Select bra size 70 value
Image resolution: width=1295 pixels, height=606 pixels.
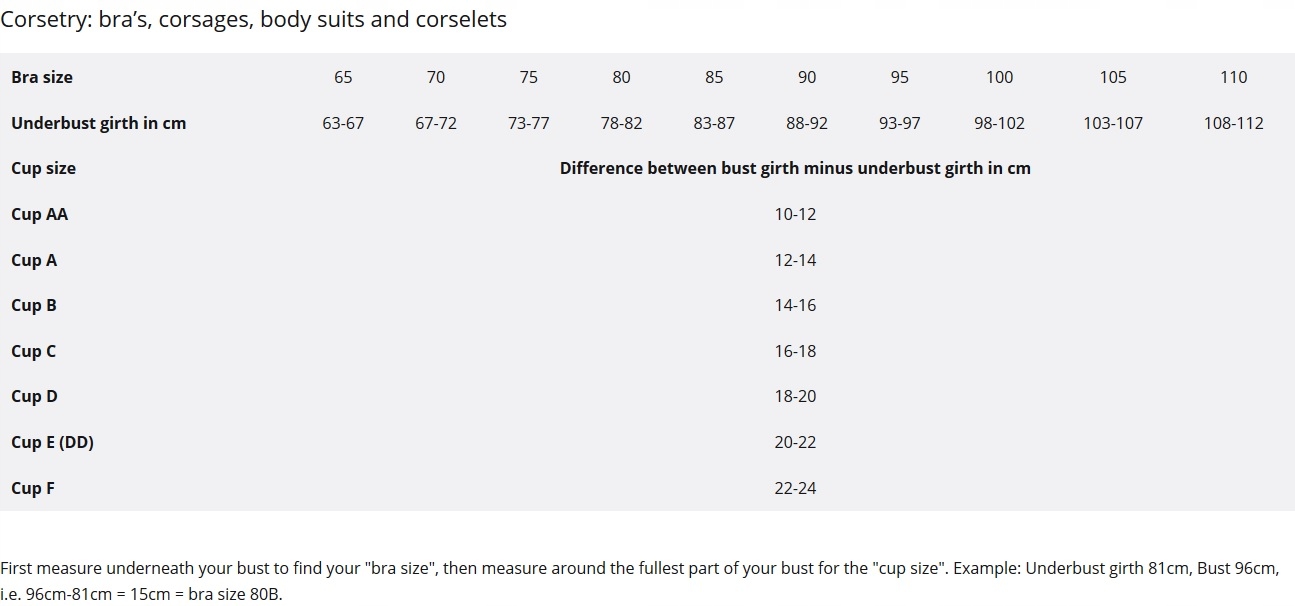pyautogui.click(x=436, y=77)
